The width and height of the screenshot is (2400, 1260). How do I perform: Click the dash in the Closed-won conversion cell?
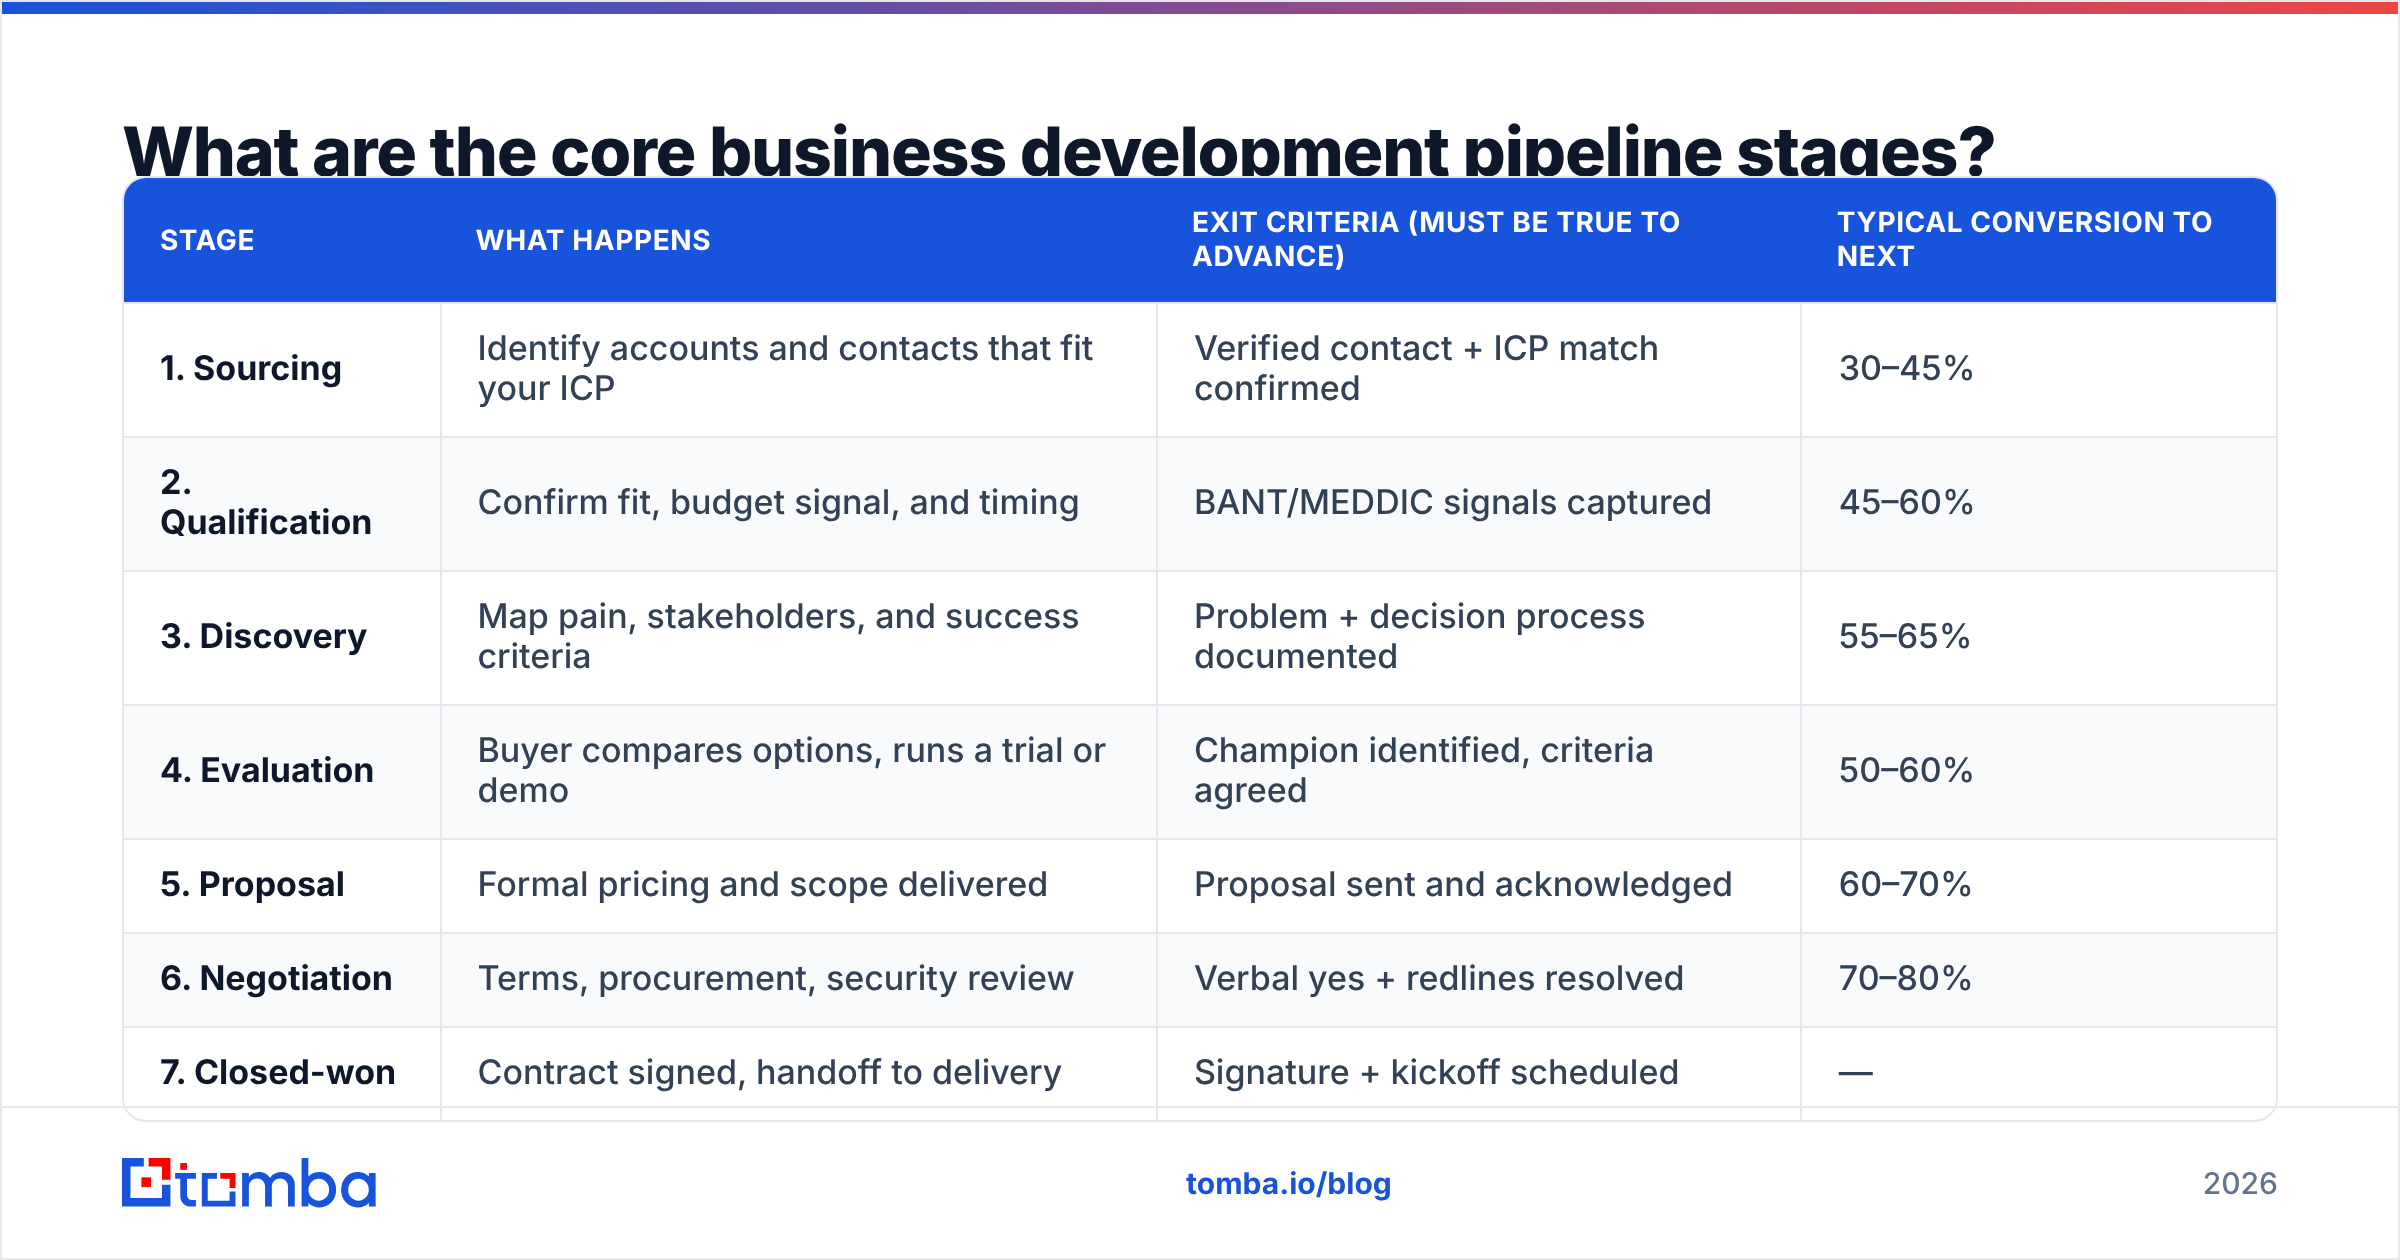(x=1855, y=1073)
